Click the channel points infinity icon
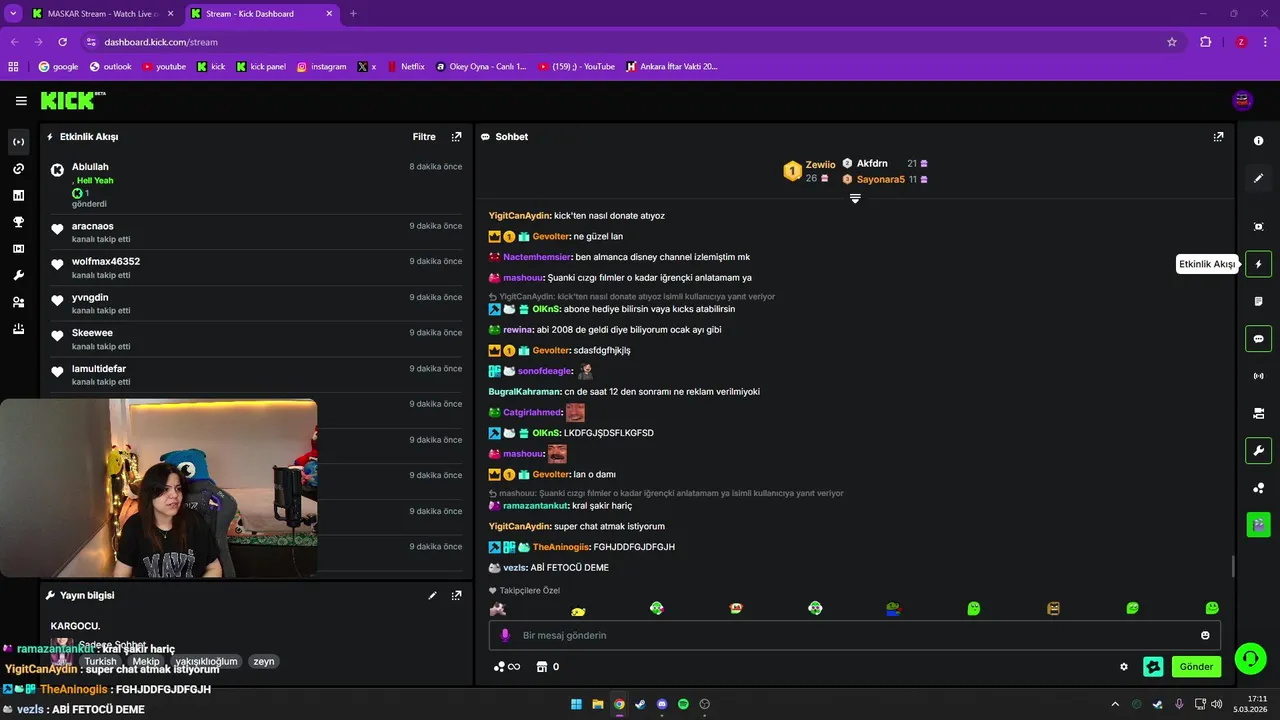The image size is (1280, 720). [507, 667]
